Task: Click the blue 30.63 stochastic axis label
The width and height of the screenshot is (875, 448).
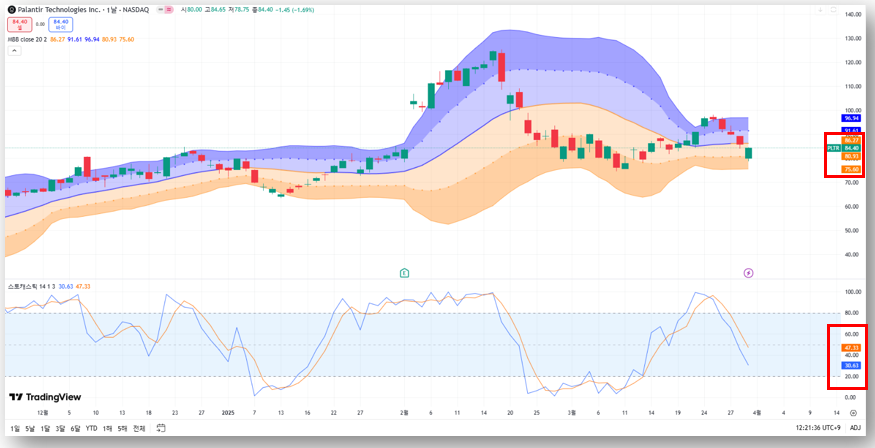Action: (x=851, y=365)
